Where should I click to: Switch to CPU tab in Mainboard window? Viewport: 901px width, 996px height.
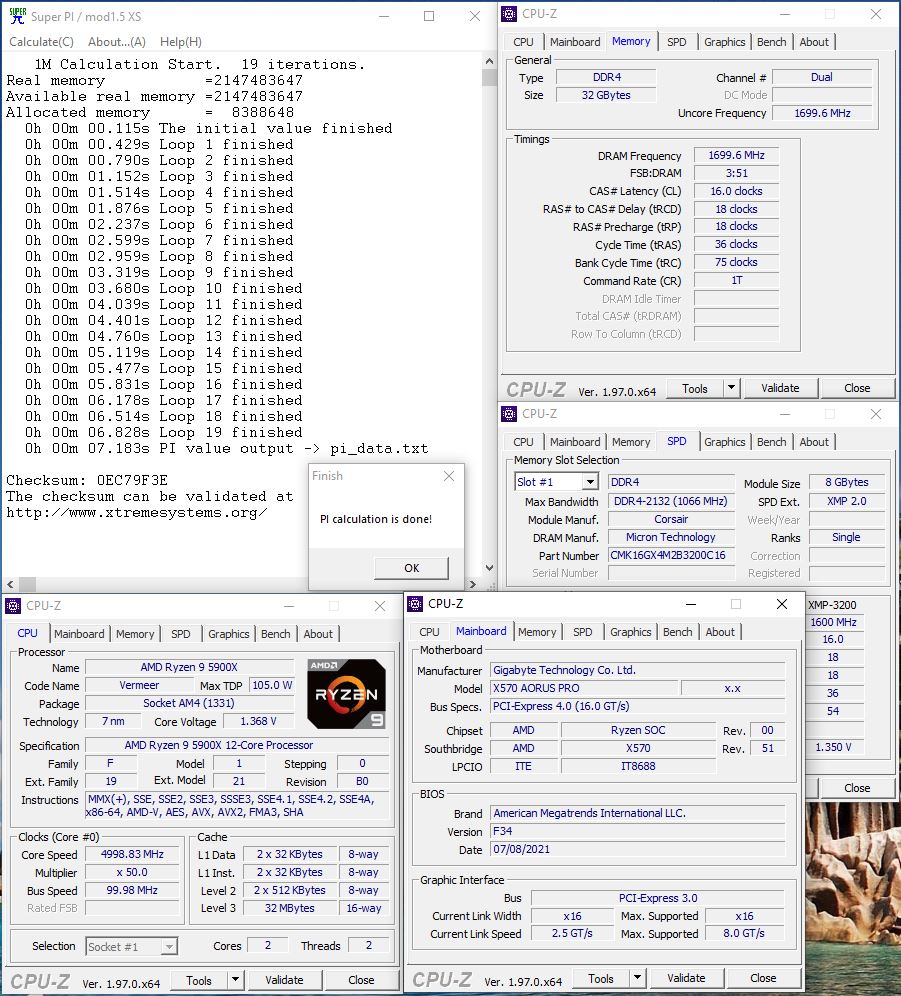click(x=429, y=632)
